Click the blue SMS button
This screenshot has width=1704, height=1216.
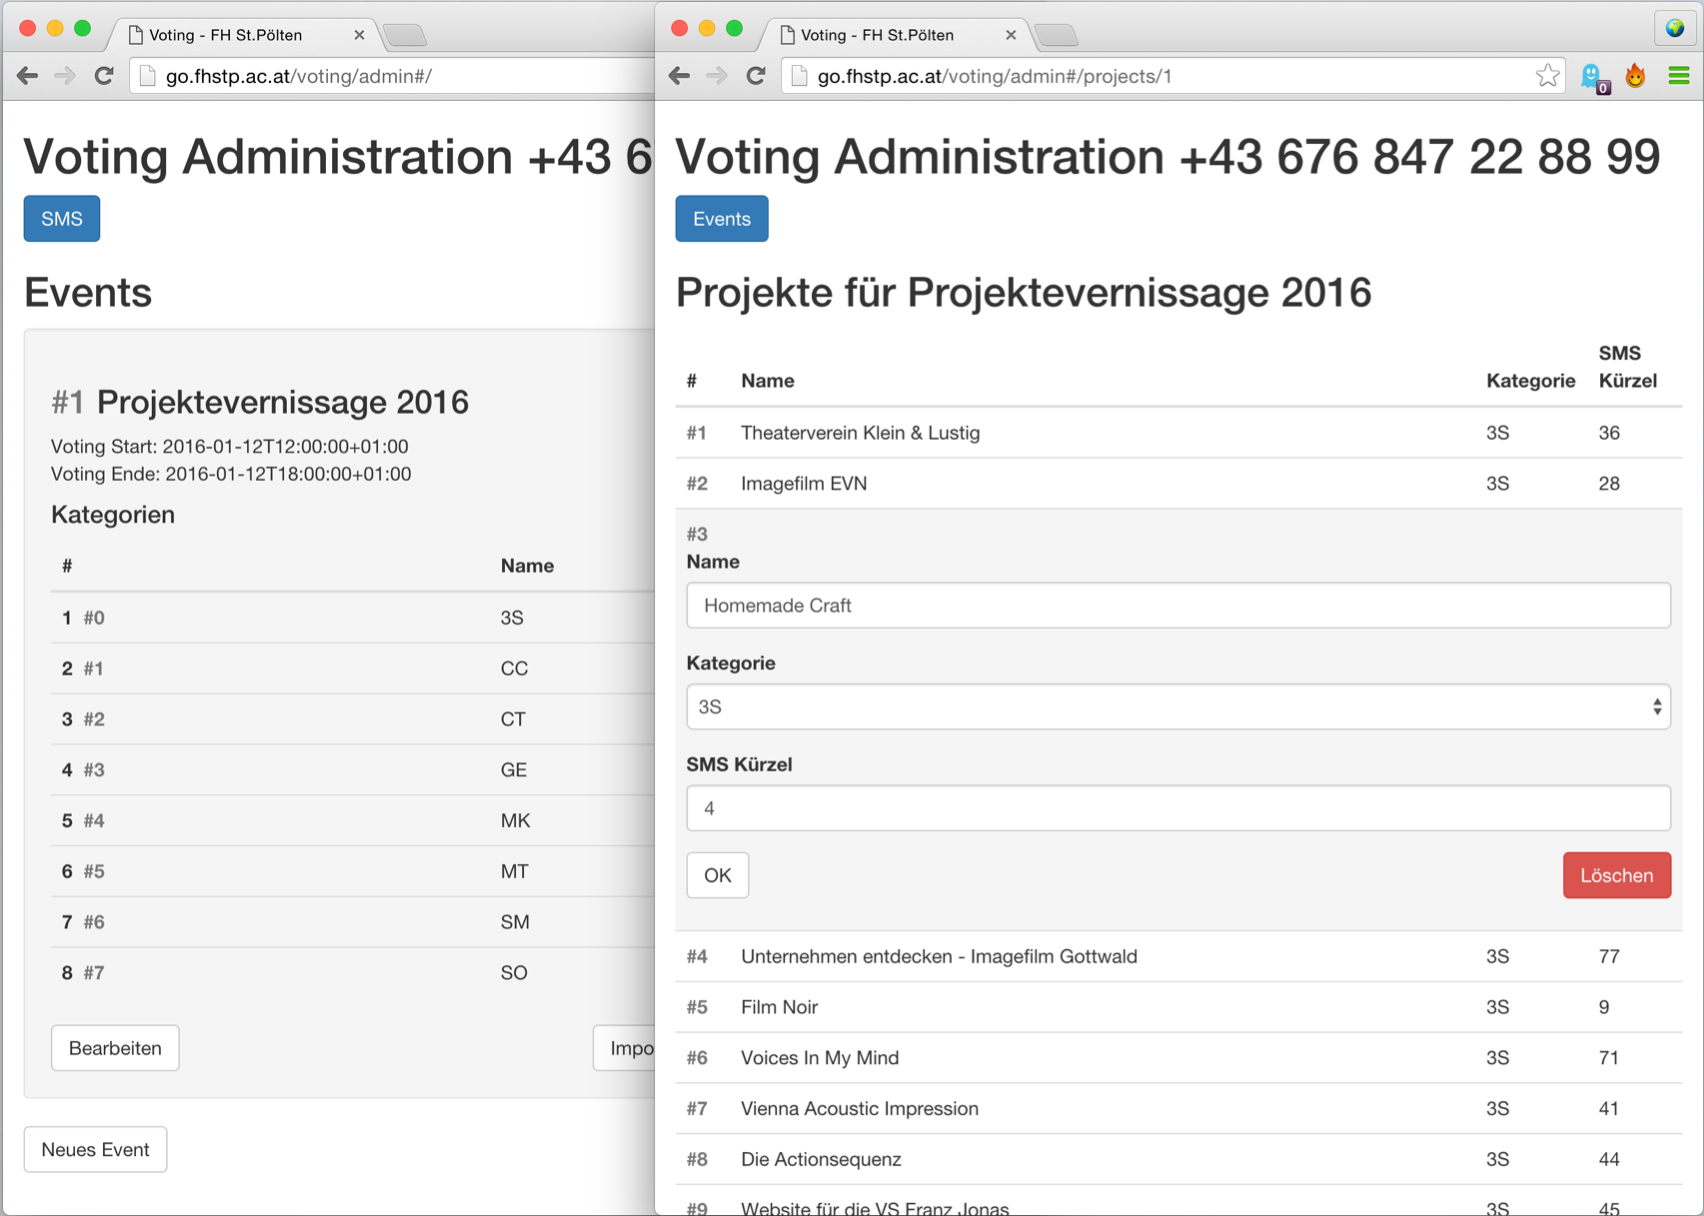pos(62,219)
